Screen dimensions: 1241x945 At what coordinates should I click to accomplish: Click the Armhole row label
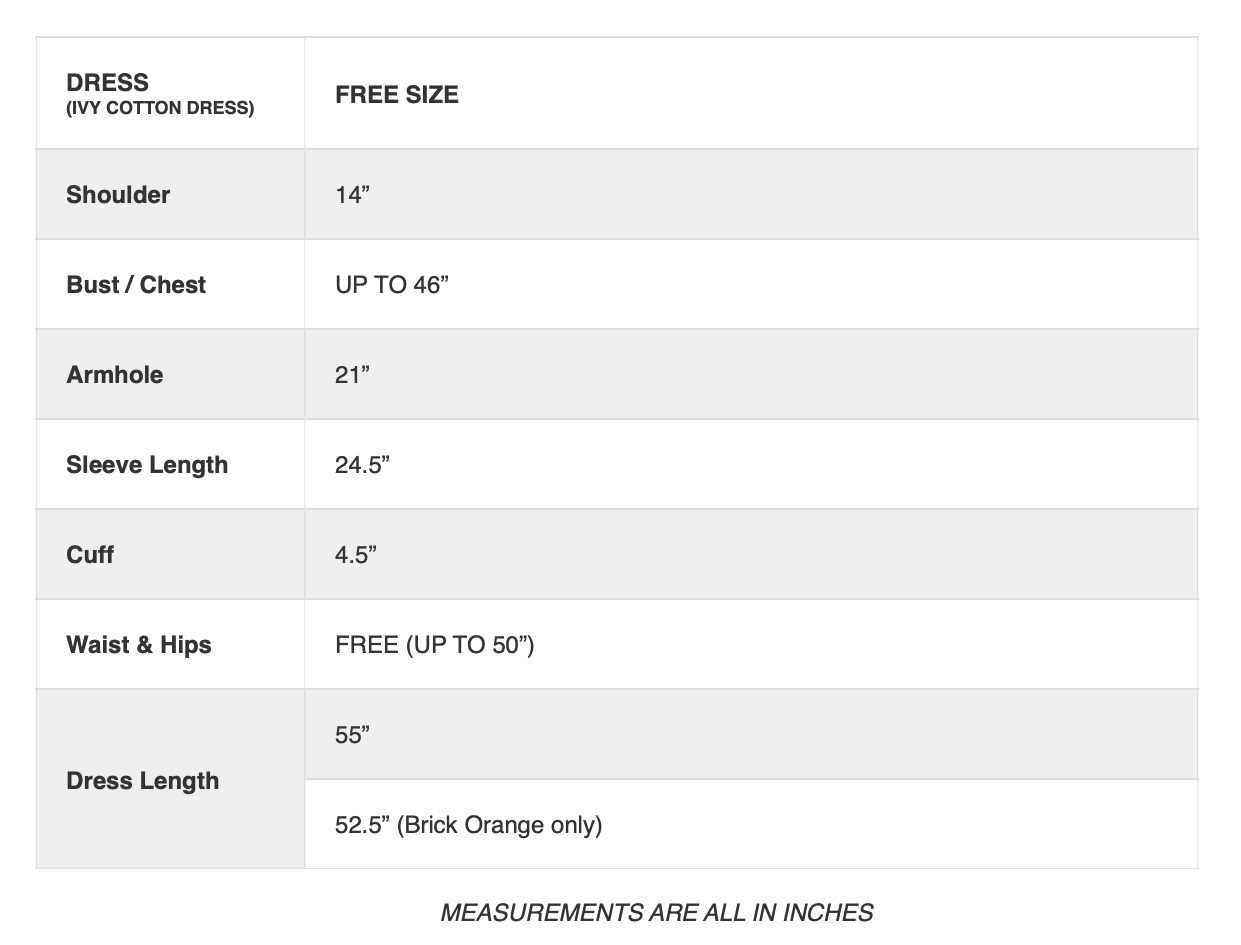[x=114, y=375]
